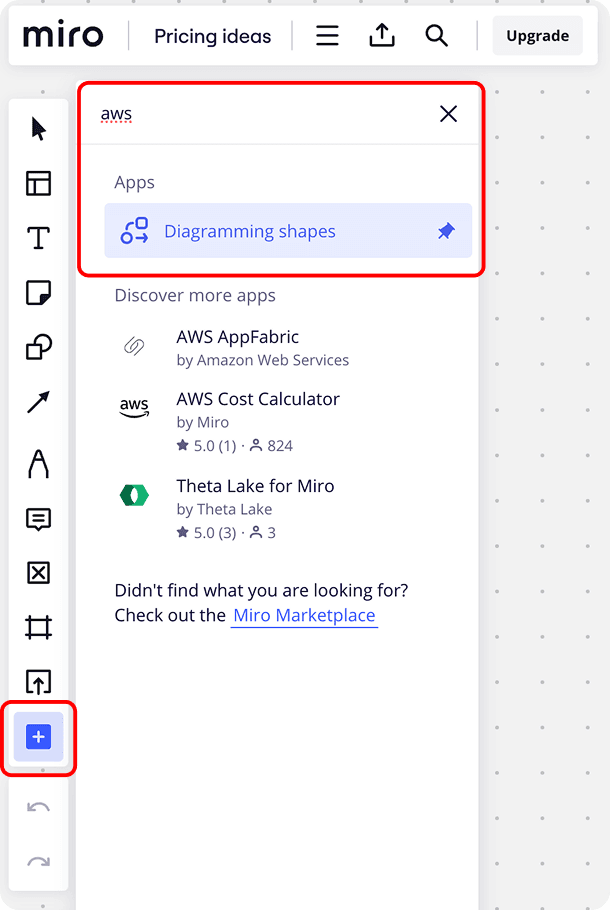Click the blue plus more apps button
This screenshot has width=610, height=910.
pos(38,737)
